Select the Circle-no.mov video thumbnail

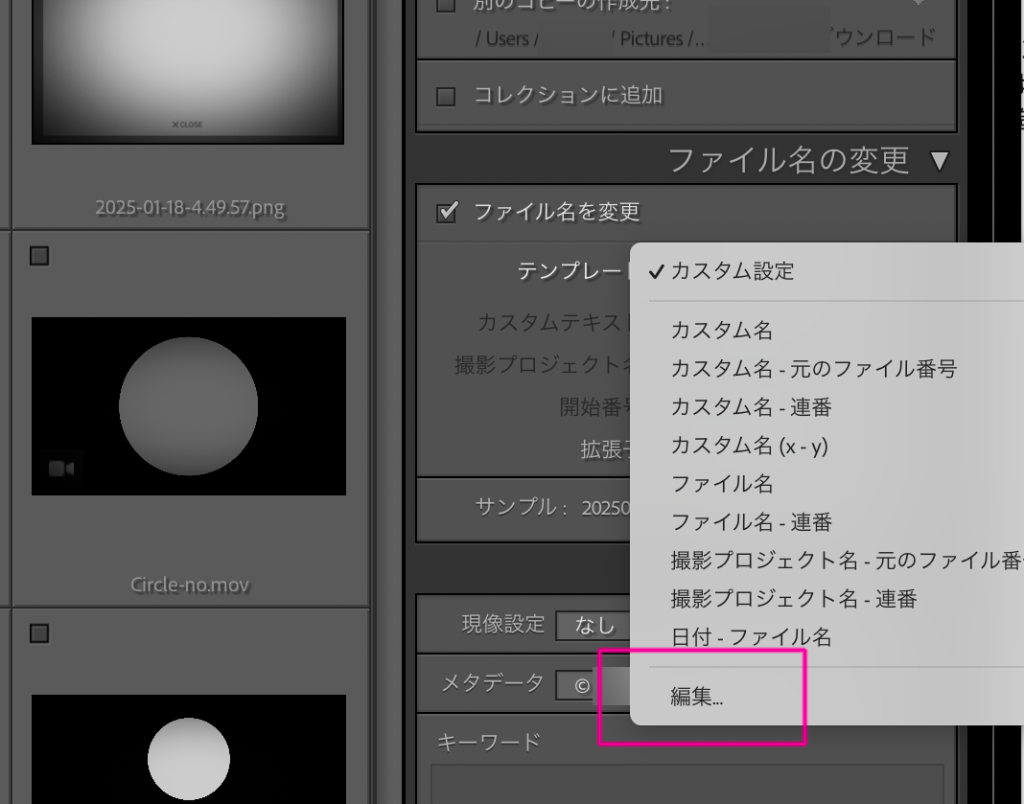188,406
